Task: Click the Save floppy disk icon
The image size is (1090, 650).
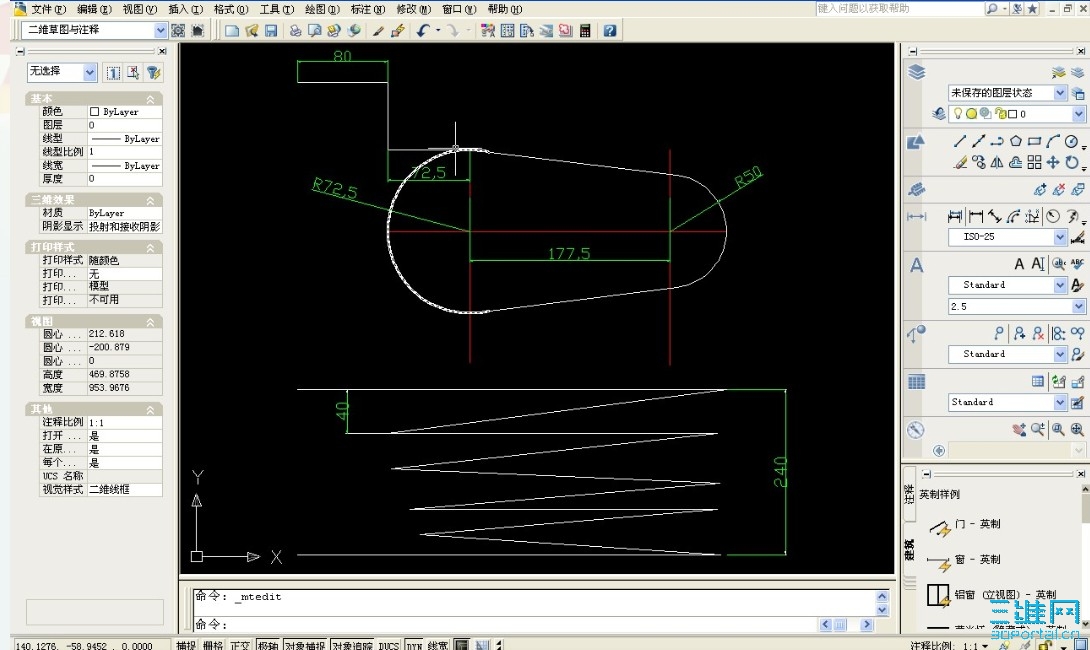Action: point(271,31)
